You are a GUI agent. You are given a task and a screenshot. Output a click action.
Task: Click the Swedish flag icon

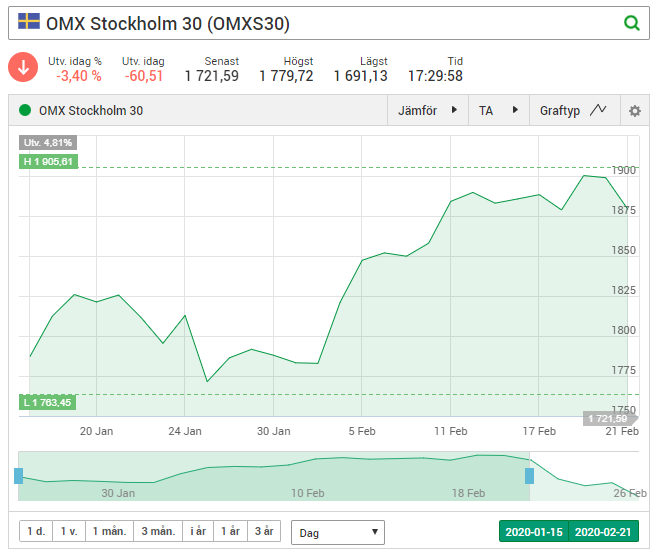tap(29, 21)
